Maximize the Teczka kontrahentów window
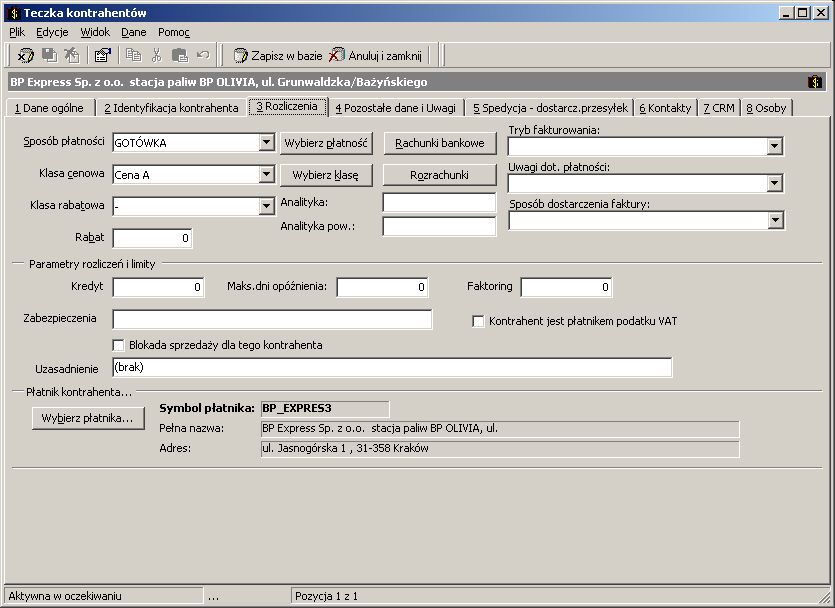The height and width of the screenshot is (608, 835). tap(804, 13)
